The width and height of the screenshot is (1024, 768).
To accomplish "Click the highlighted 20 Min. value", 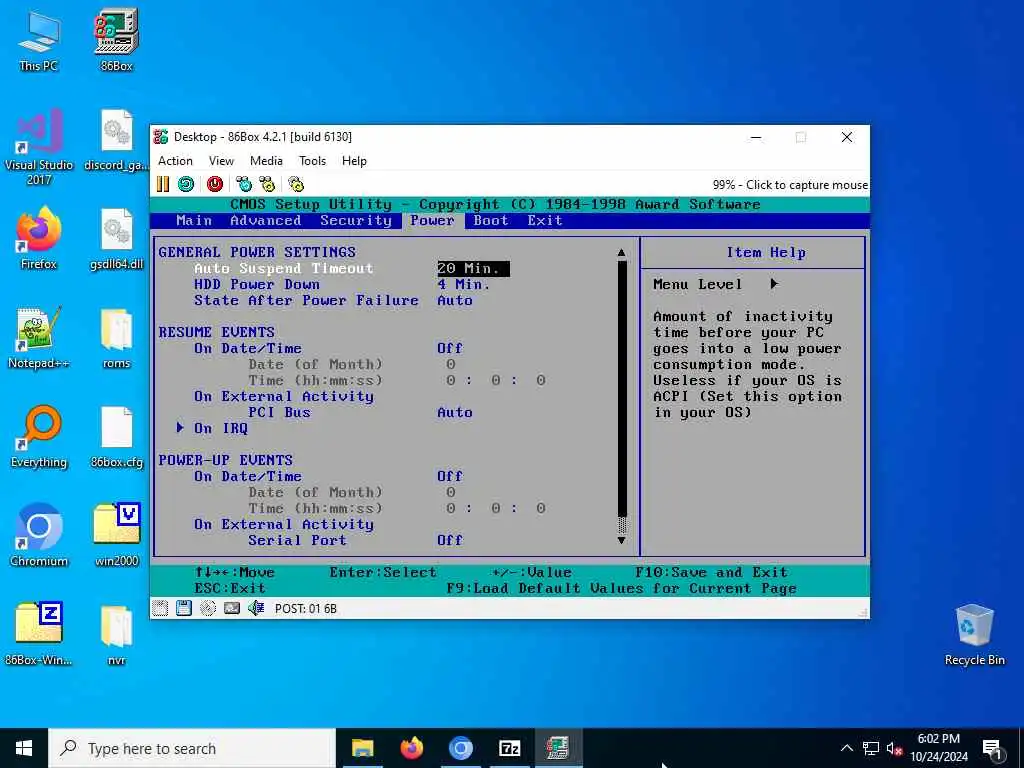I will click(x=473, y=268).
